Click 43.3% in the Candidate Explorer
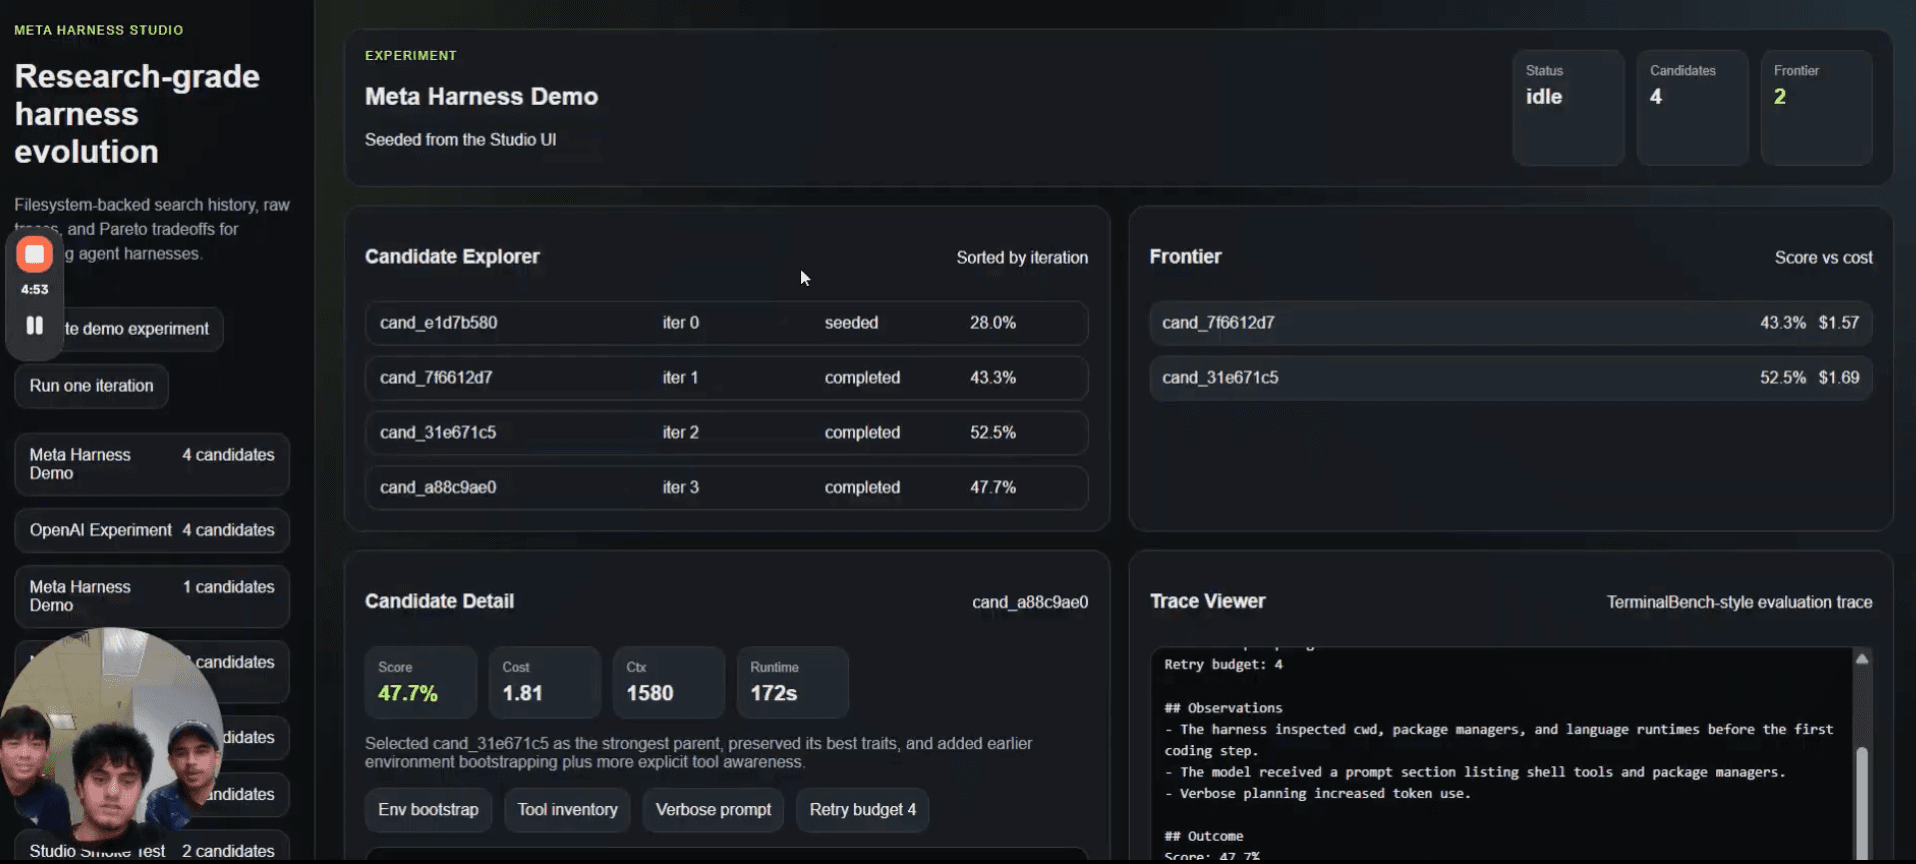 coord(992,378)
